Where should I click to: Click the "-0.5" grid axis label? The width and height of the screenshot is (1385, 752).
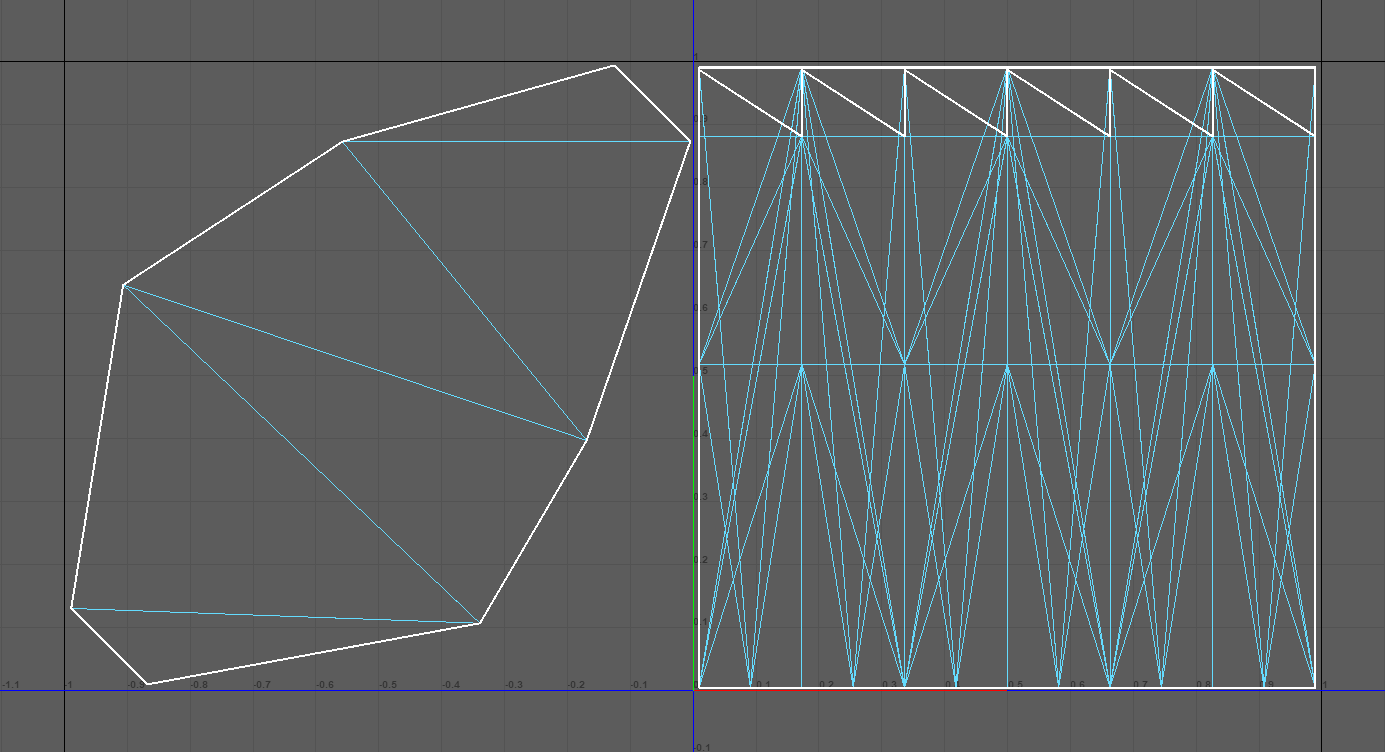point(387,685)
